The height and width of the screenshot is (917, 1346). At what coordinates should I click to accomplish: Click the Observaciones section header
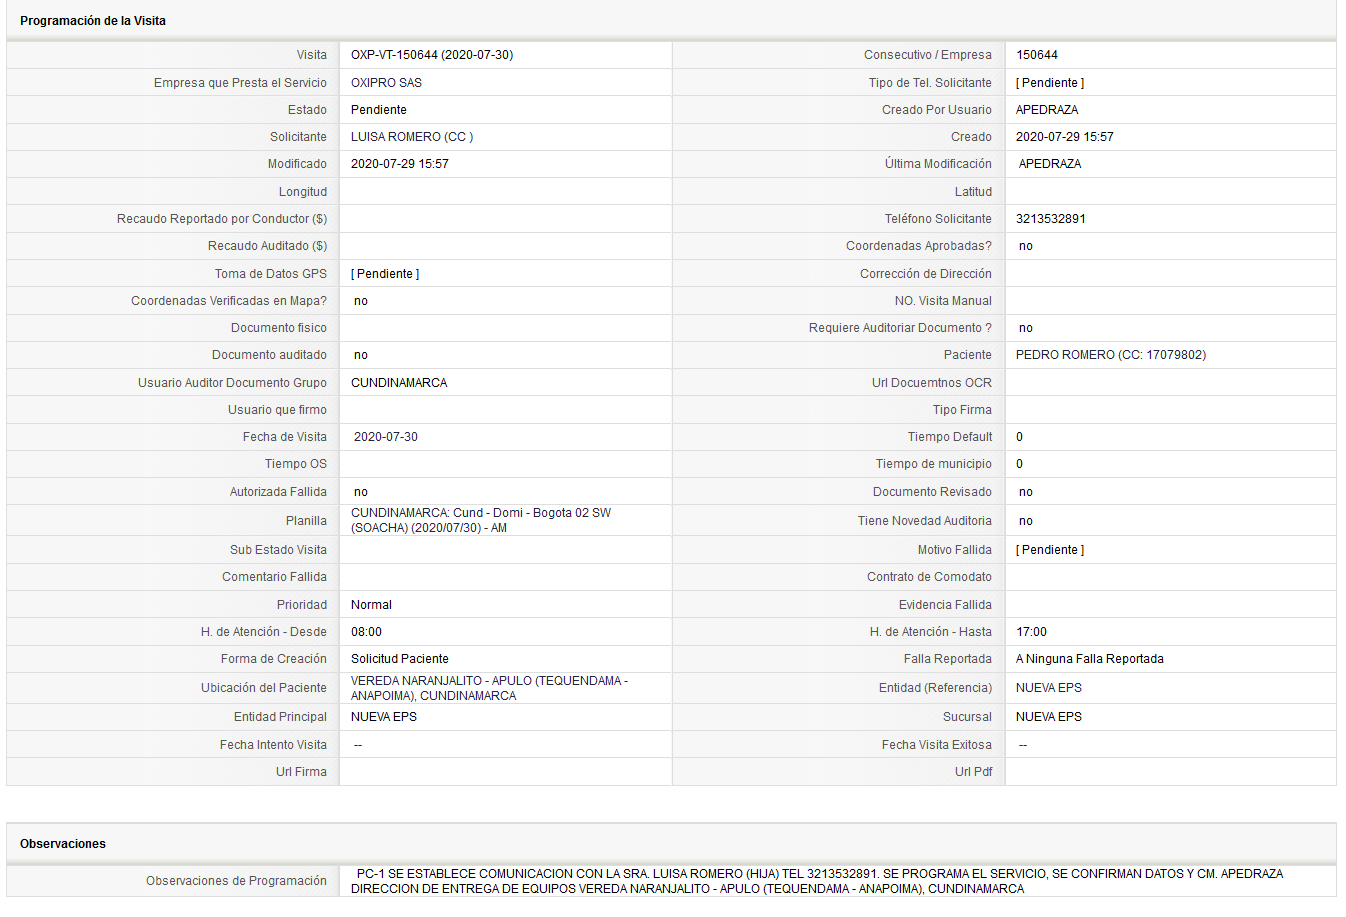click(63, 844)
